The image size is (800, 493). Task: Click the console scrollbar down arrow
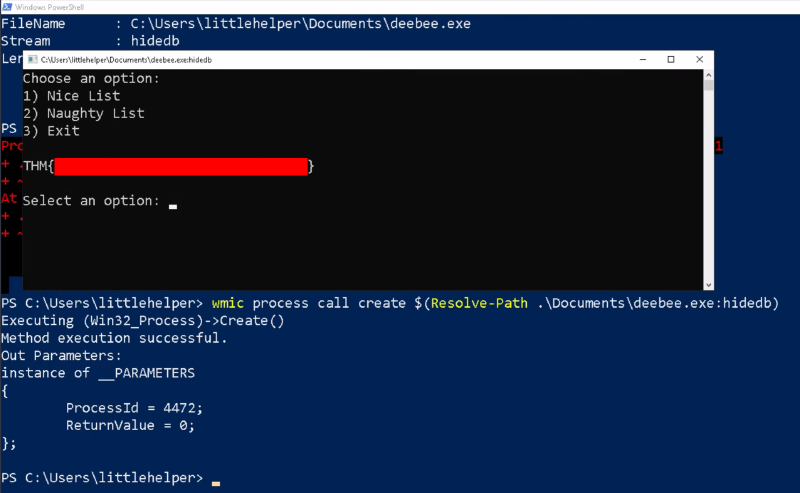[x=709, y=283]
